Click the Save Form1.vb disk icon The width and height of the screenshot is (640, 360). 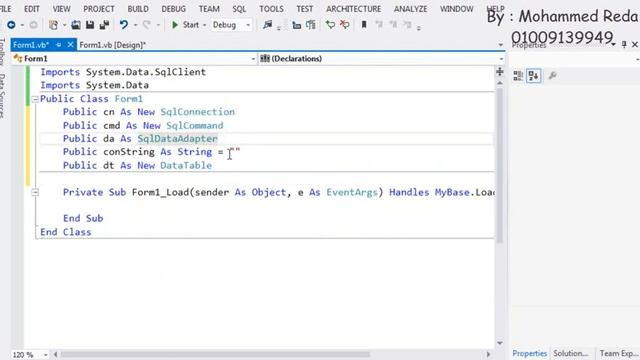click(90, 25)
